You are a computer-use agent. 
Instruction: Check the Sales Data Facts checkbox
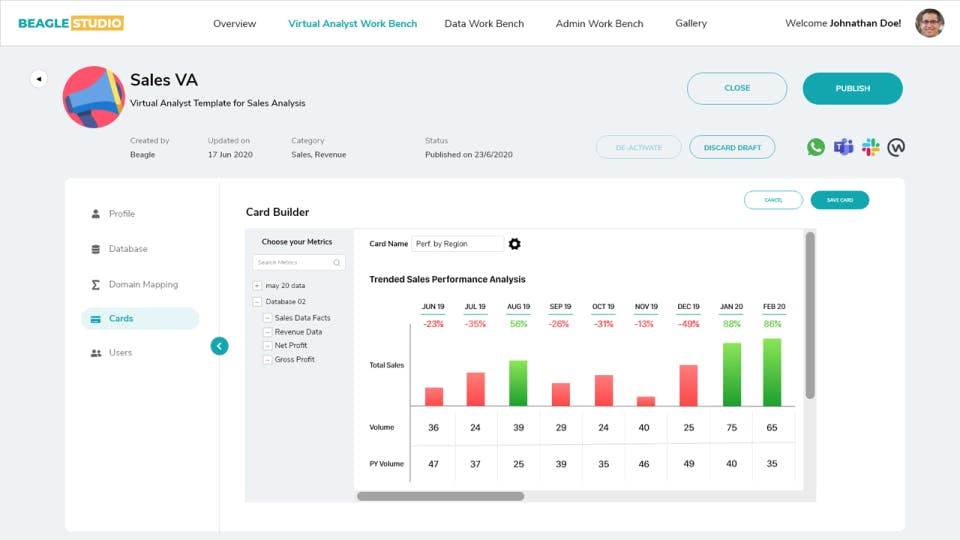pyautogui.click(x=268, y=318)
